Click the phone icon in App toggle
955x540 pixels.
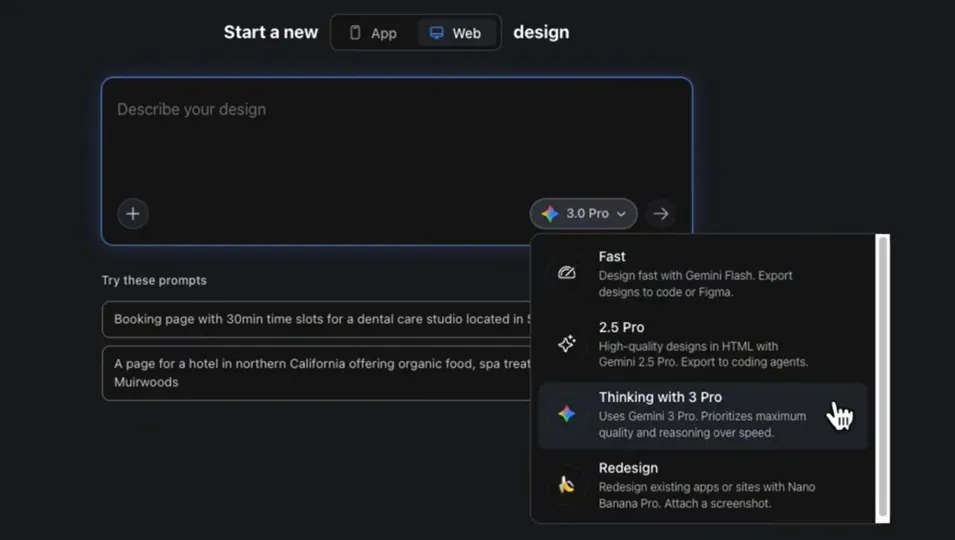(x=355, y=32)
